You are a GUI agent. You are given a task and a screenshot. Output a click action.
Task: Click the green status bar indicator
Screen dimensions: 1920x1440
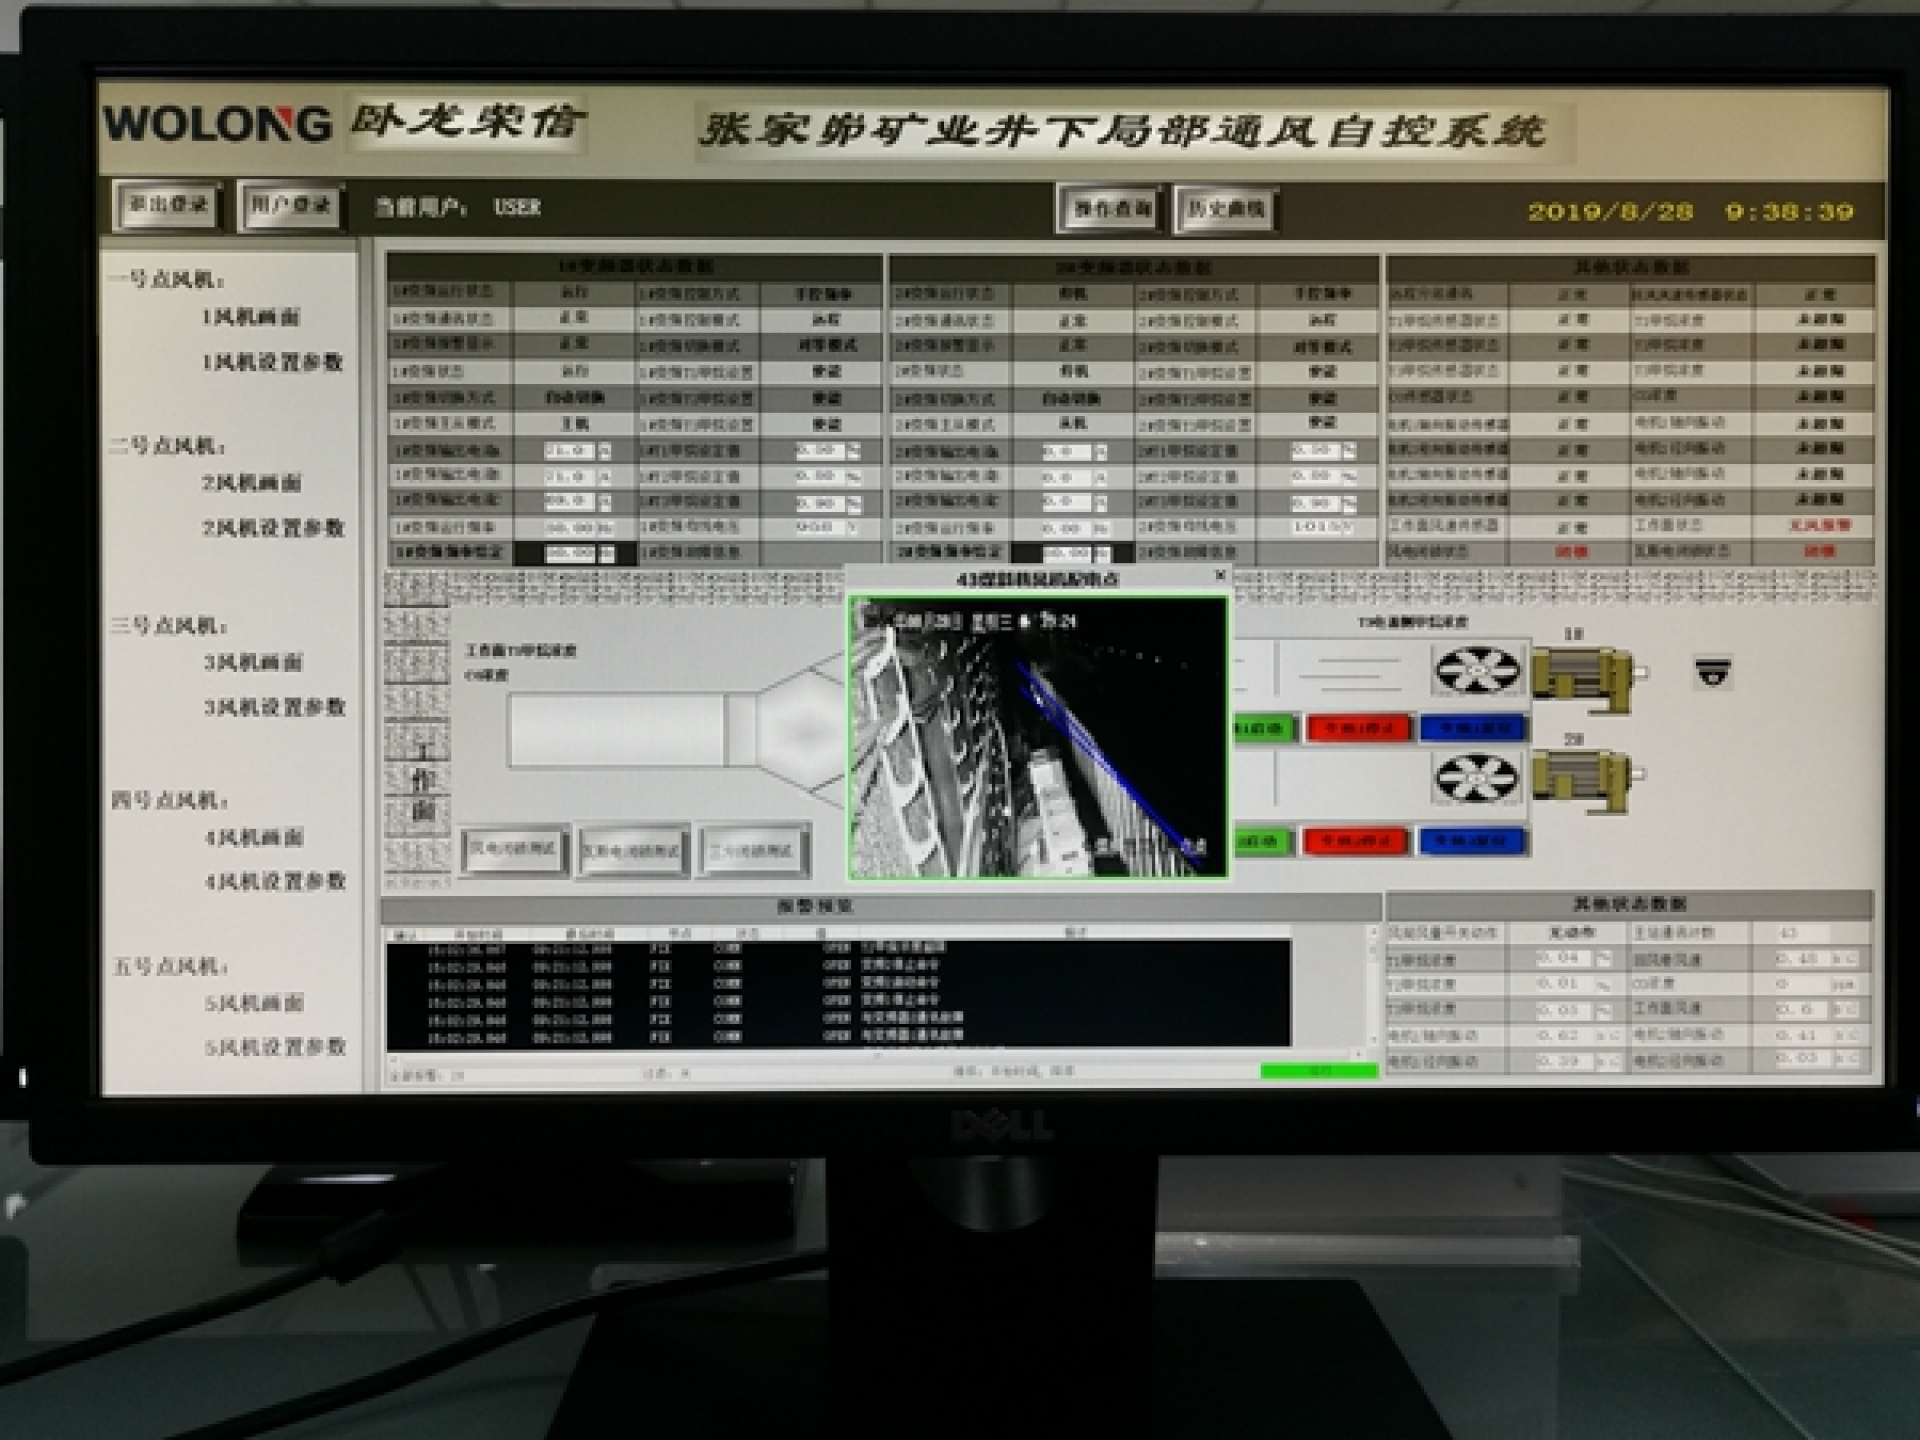point(1318,1071)
